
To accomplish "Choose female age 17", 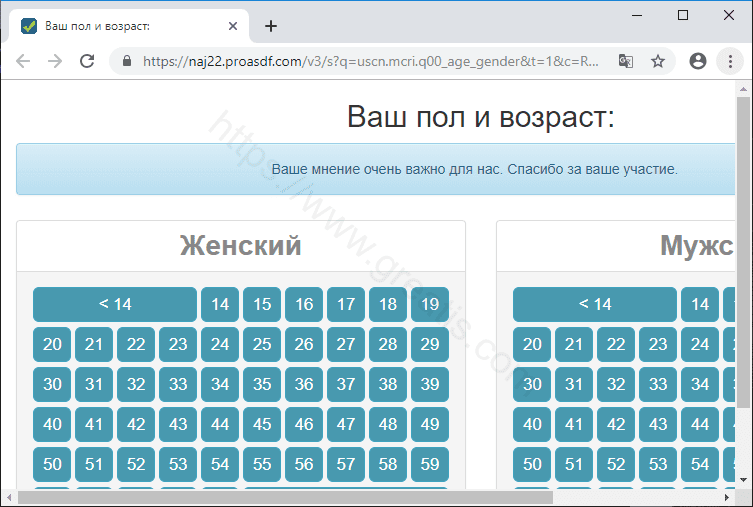I will pos(346,304).
